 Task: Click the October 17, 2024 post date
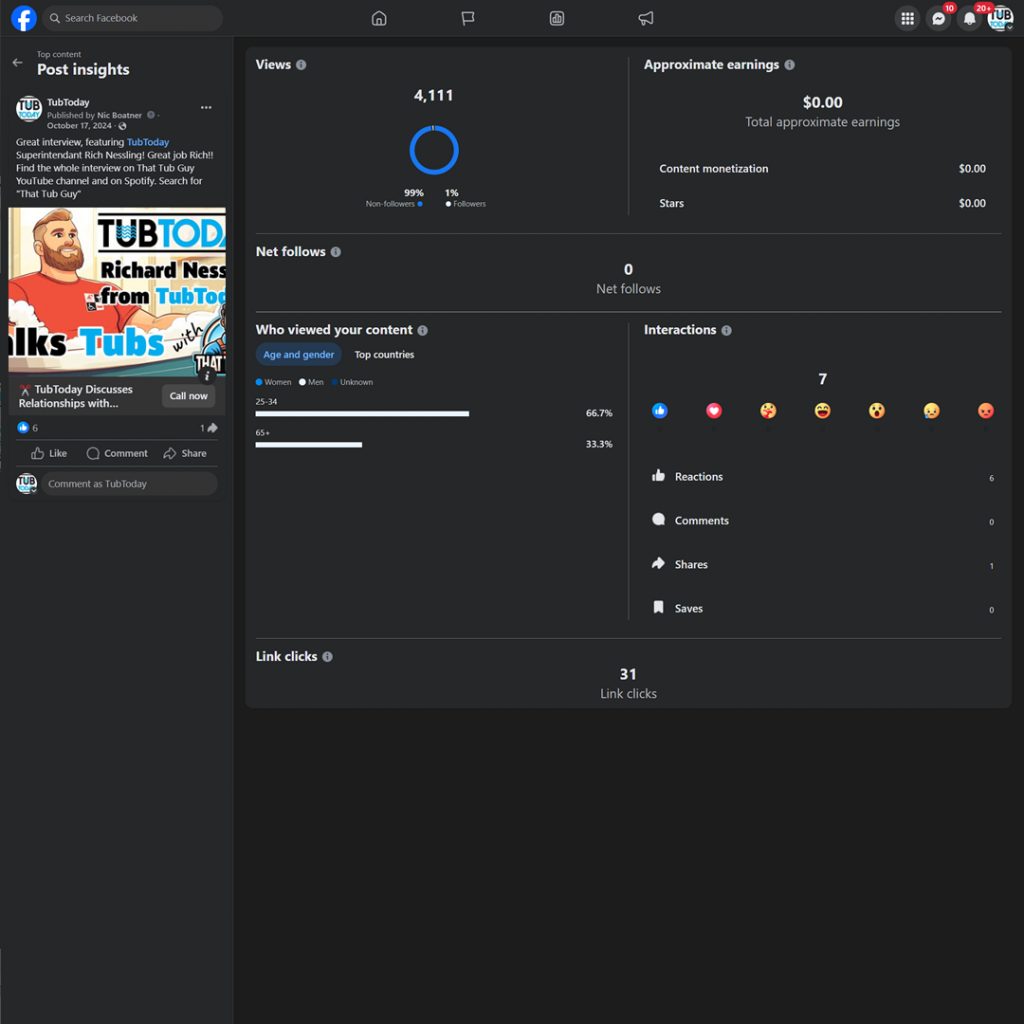[79, 125]
